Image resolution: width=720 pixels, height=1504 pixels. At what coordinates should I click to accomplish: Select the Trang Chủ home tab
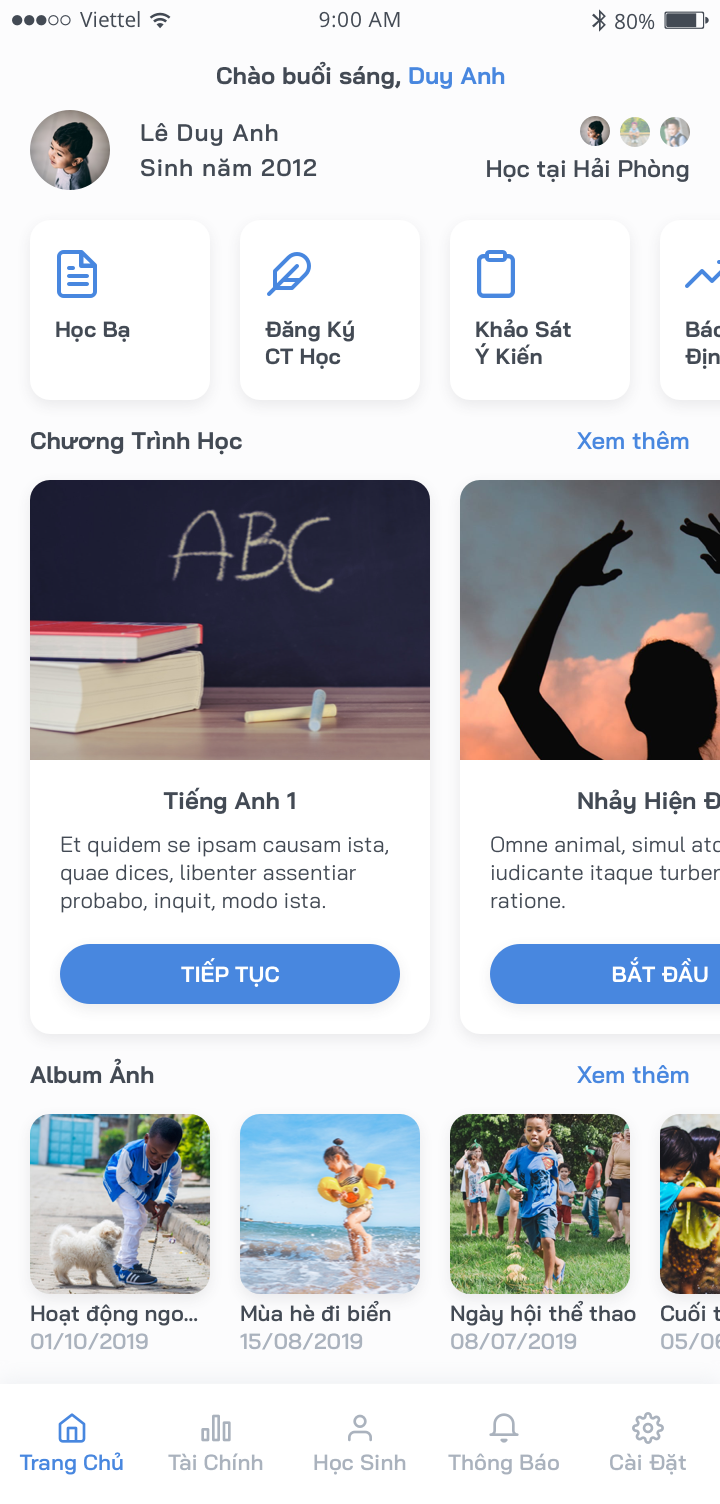(x=72, y=1445)
